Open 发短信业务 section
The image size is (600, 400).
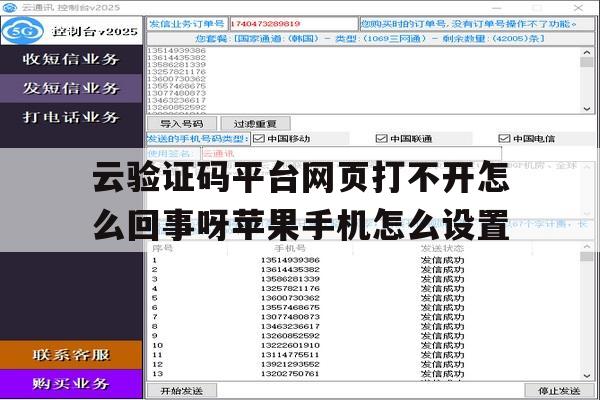pos(71,88)
